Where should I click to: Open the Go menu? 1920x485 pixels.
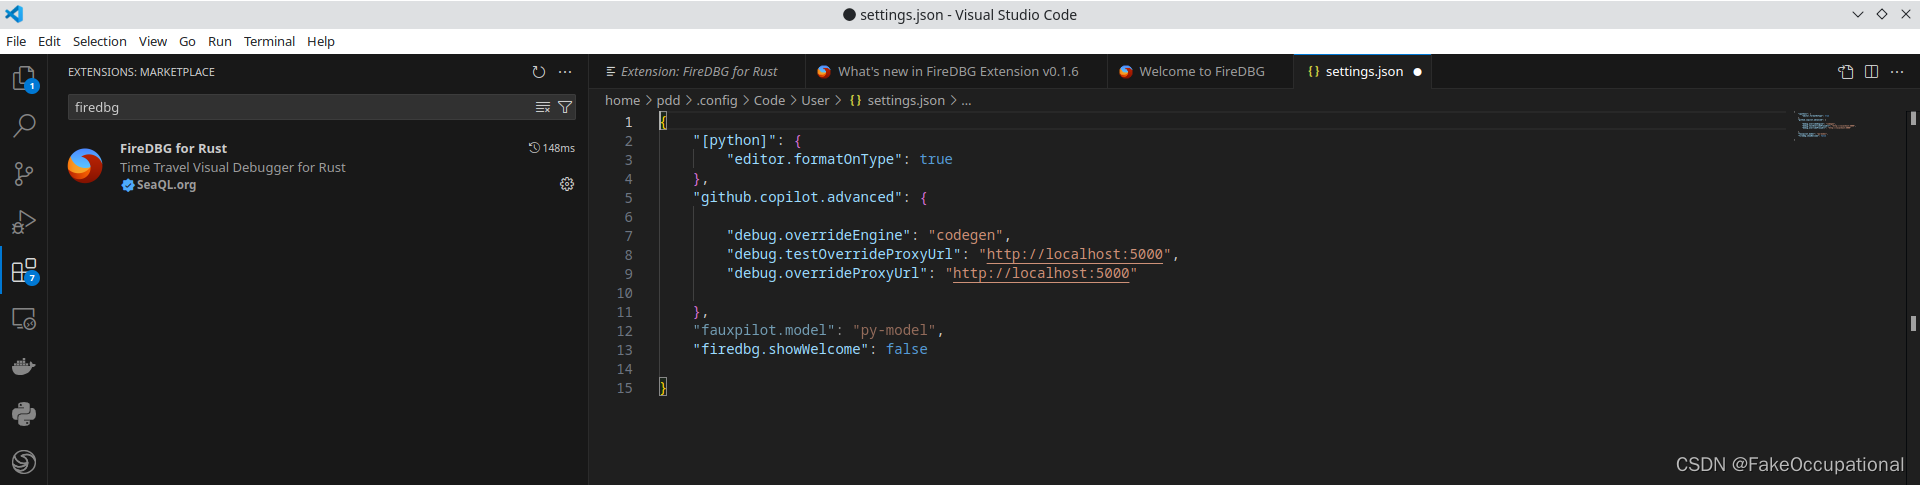coord(187,41)
